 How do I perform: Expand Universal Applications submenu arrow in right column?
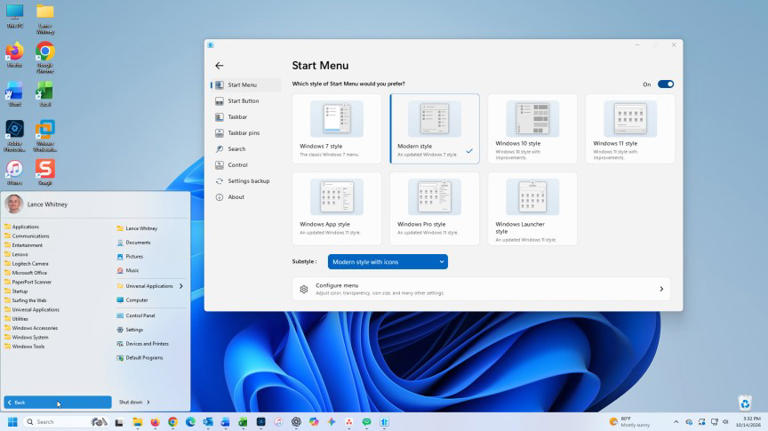click(x=181, y=286)
